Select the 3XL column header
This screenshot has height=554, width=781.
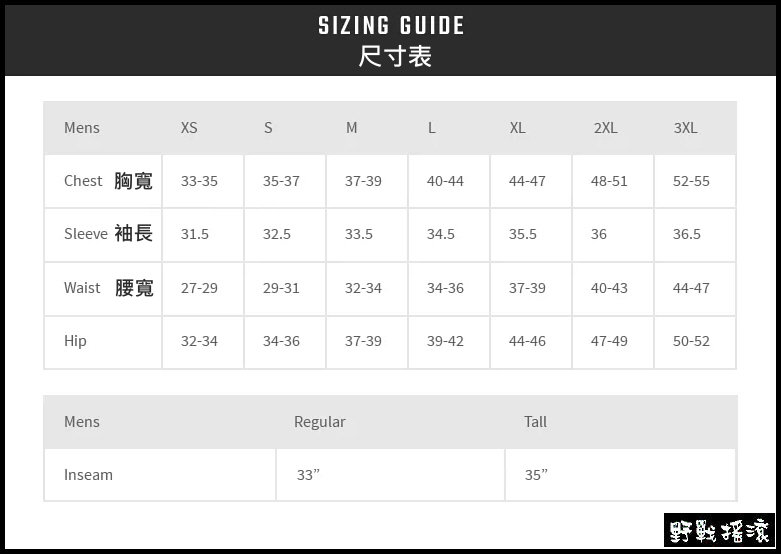pos(685,128)
